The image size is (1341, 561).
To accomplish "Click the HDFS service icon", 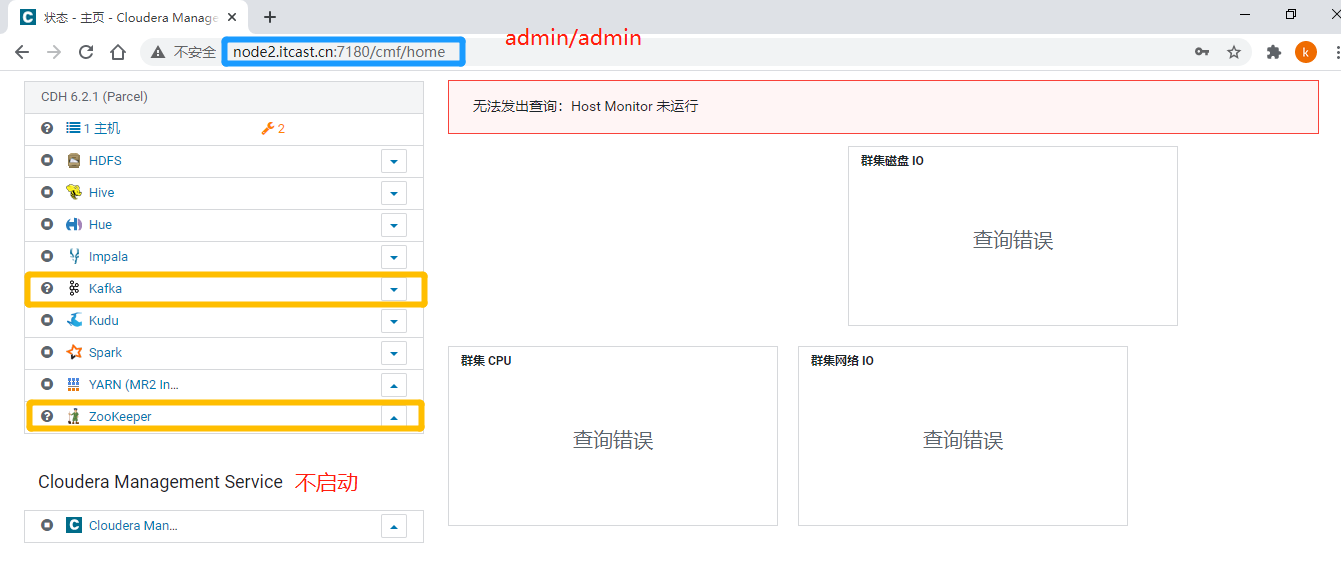I will (x=73, y=161).
